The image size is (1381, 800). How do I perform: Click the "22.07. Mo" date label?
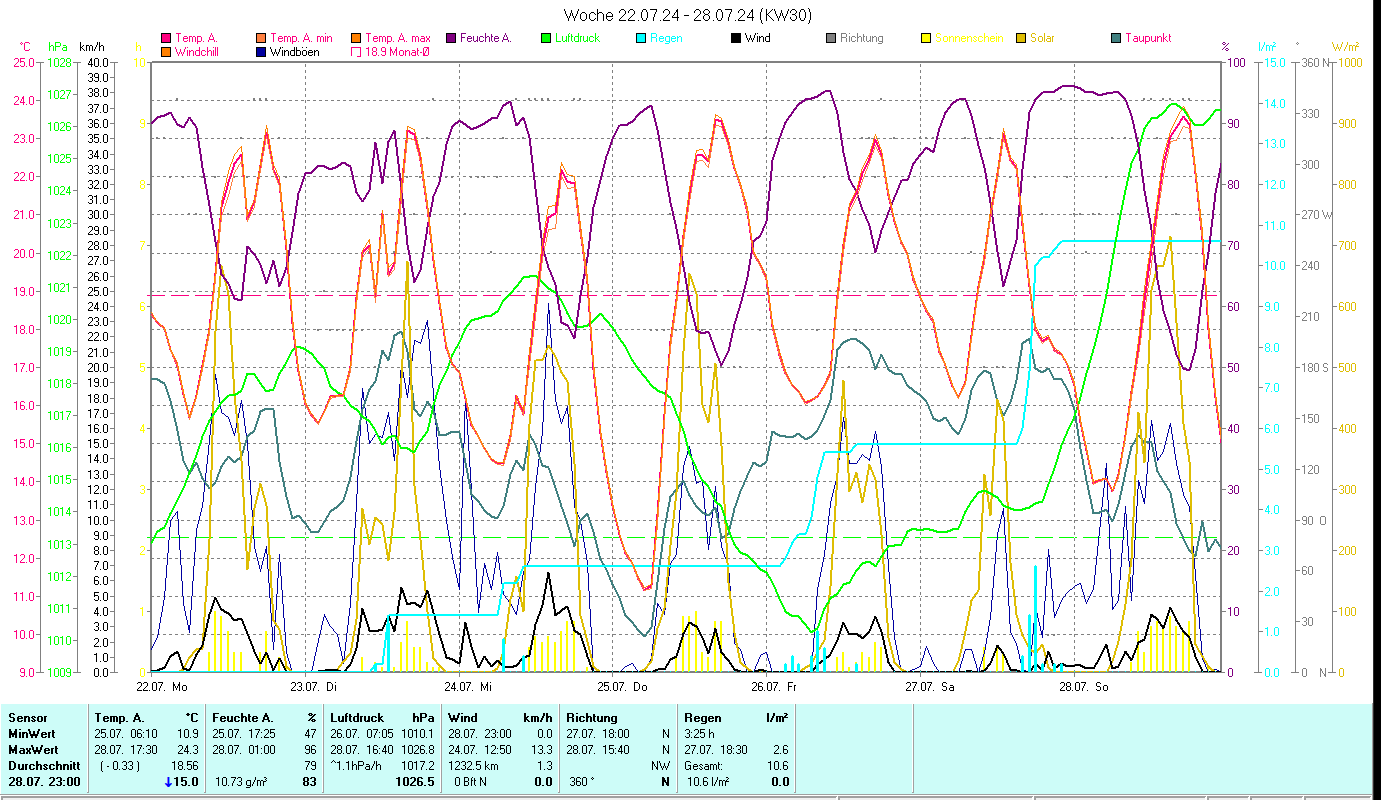tap(161, 687)
